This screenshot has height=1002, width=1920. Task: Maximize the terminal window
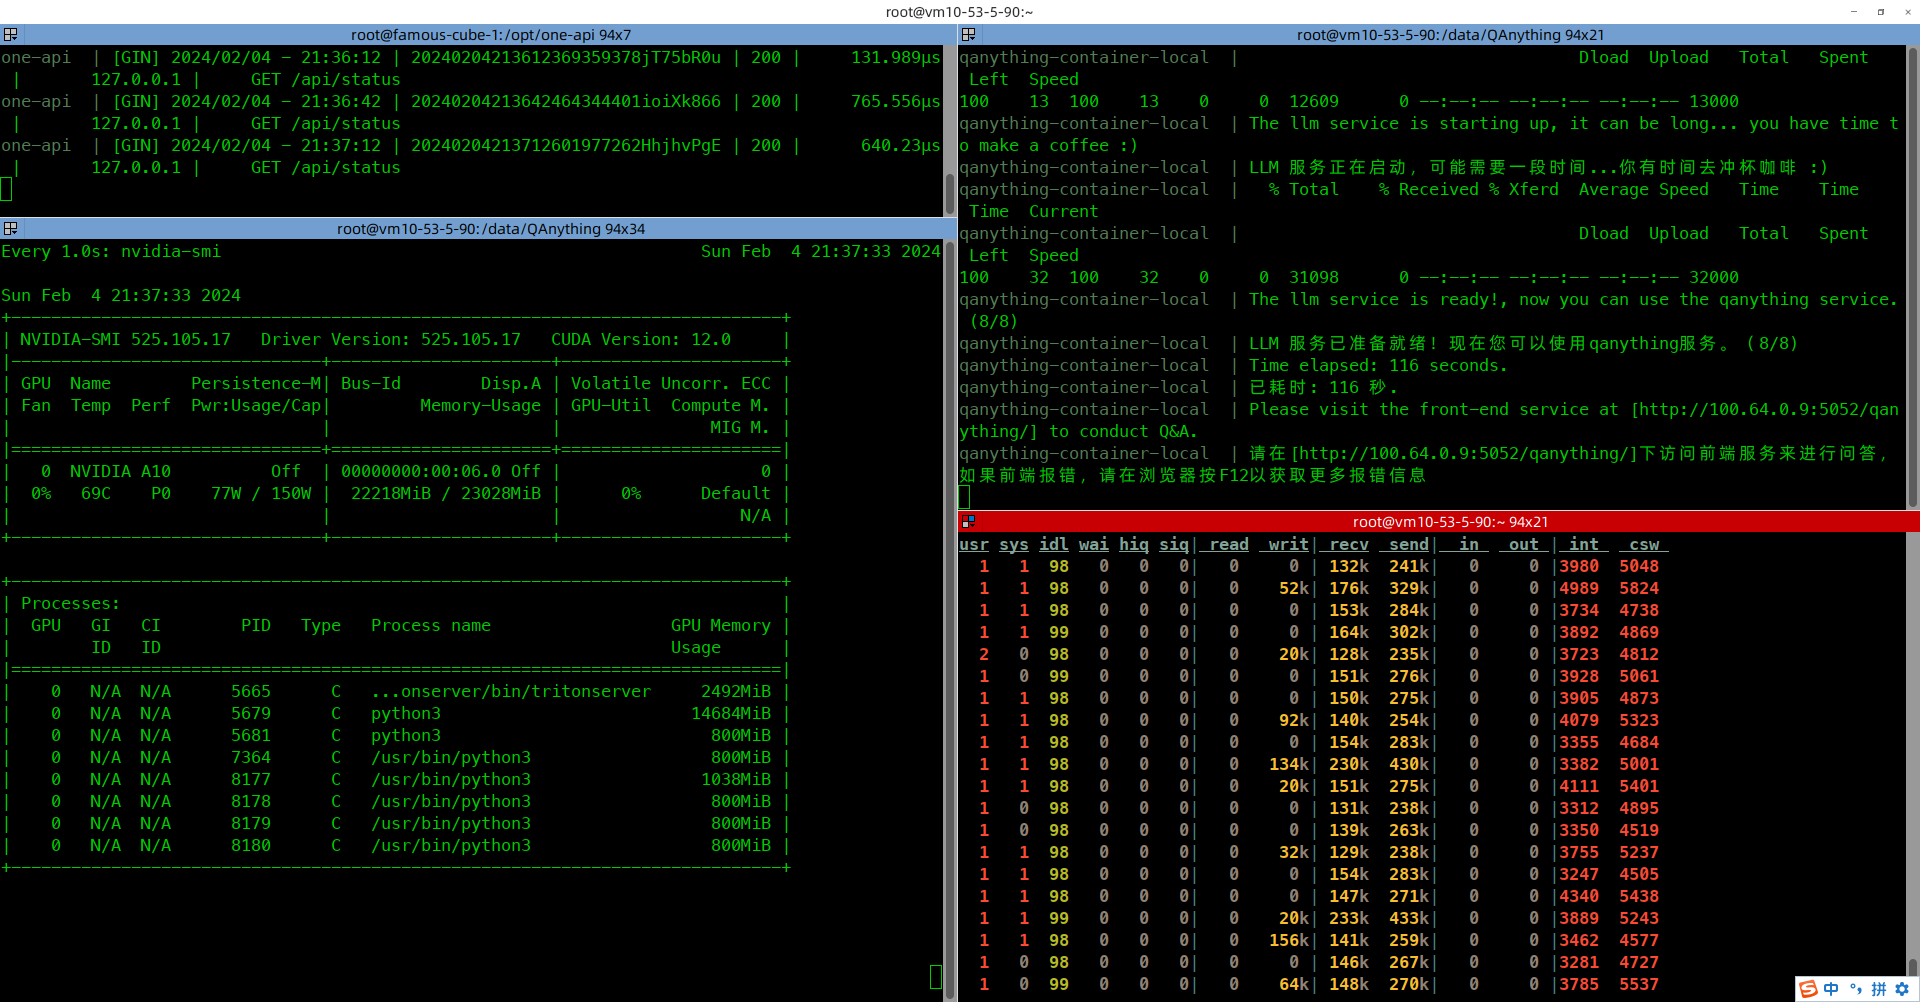1881,12
